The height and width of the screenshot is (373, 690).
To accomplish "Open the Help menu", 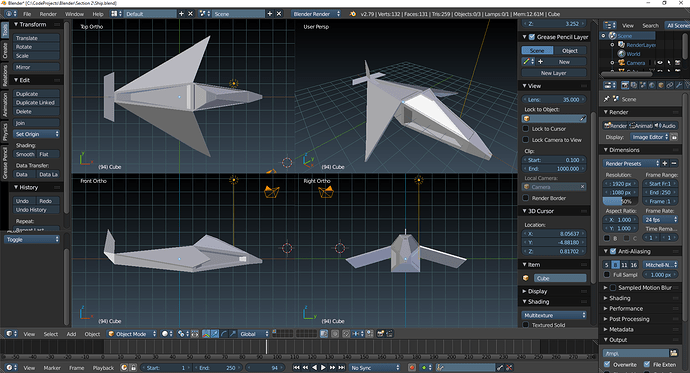I will tap(98, 14).
